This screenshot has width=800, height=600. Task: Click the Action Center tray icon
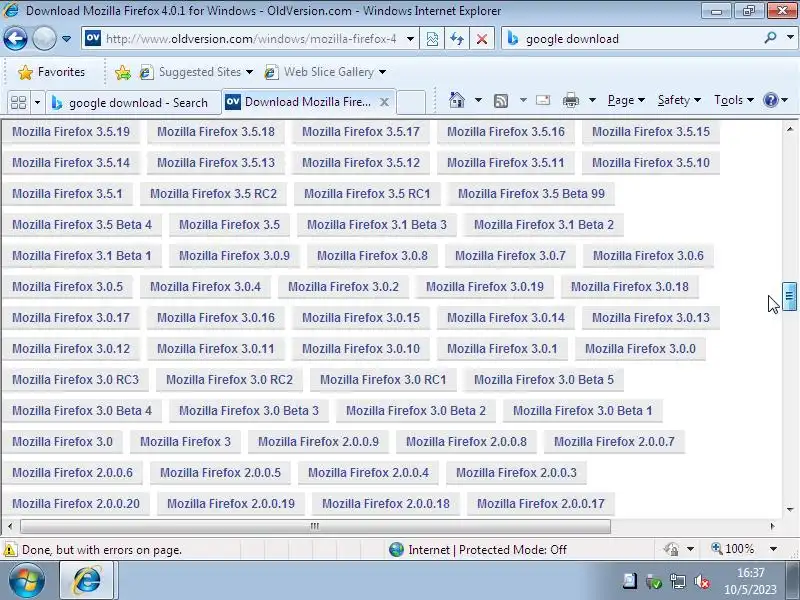(x=630, y=581)
